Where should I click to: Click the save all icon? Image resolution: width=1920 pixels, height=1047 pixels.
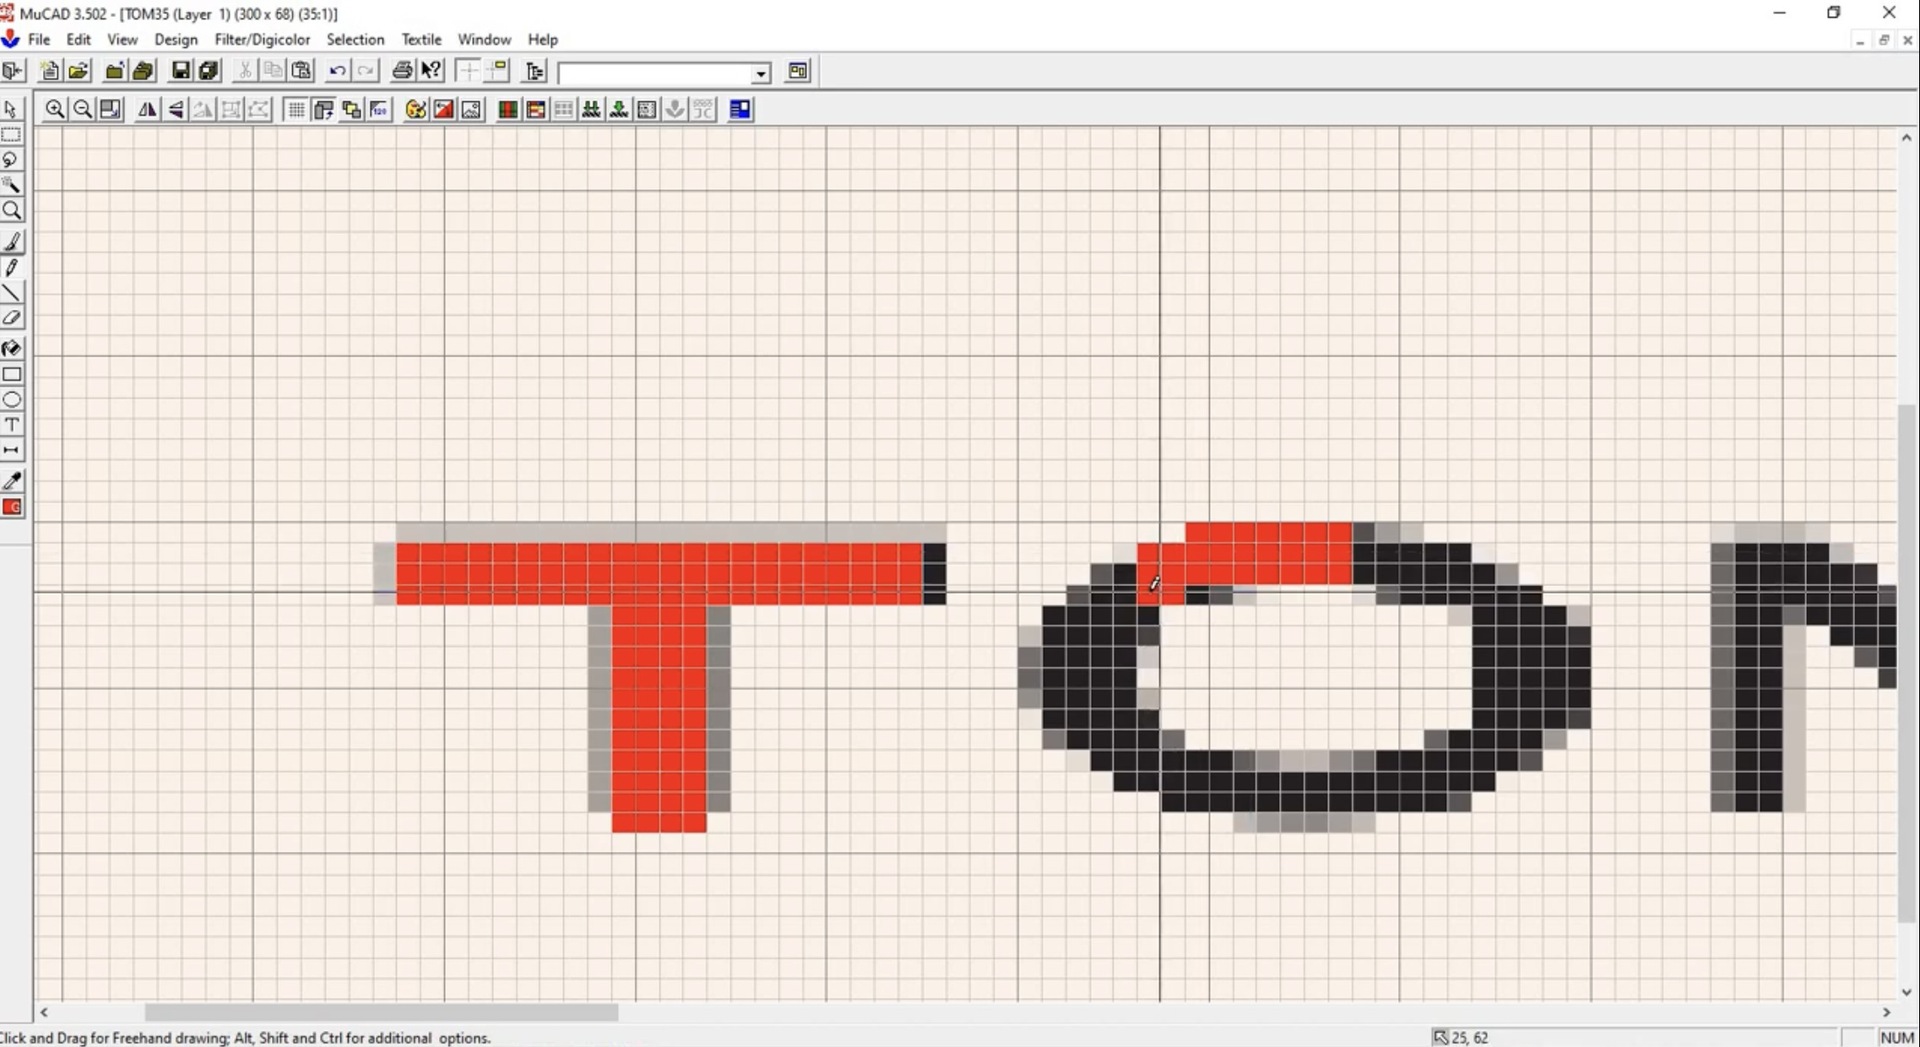pos(209,71)
